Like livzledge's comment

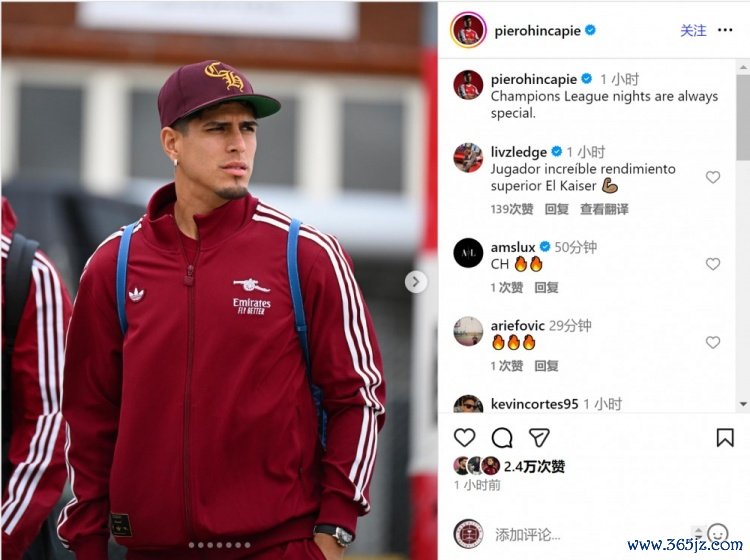[x=713, y=177]
